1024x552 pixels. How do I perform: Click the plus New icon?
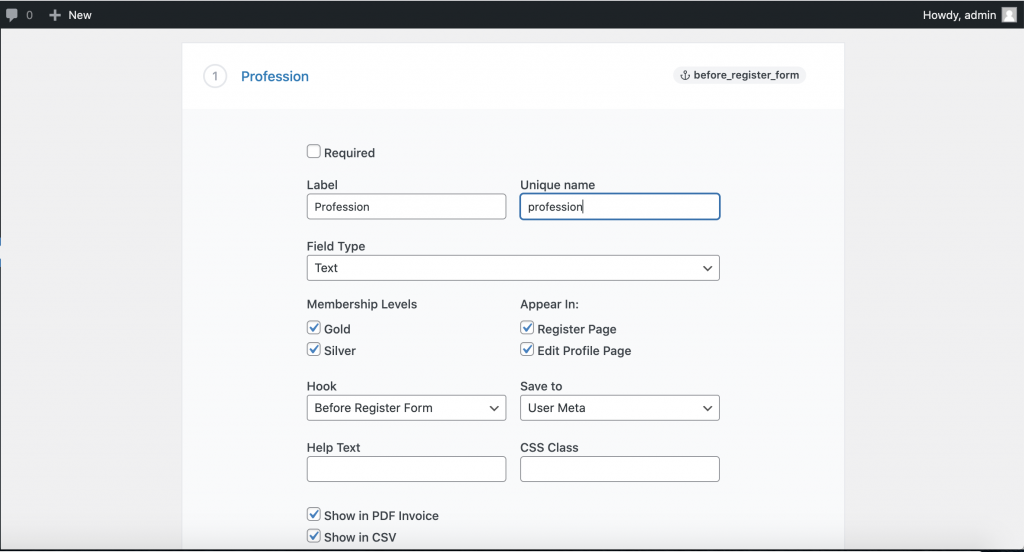(55, 15)
